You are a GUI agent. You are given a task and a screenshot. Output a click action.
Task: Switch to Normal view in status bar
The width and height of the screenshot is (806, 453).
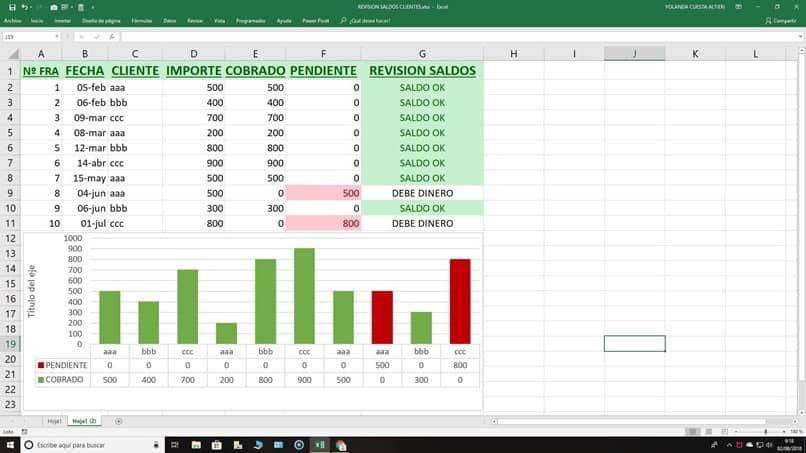point(693,431)
